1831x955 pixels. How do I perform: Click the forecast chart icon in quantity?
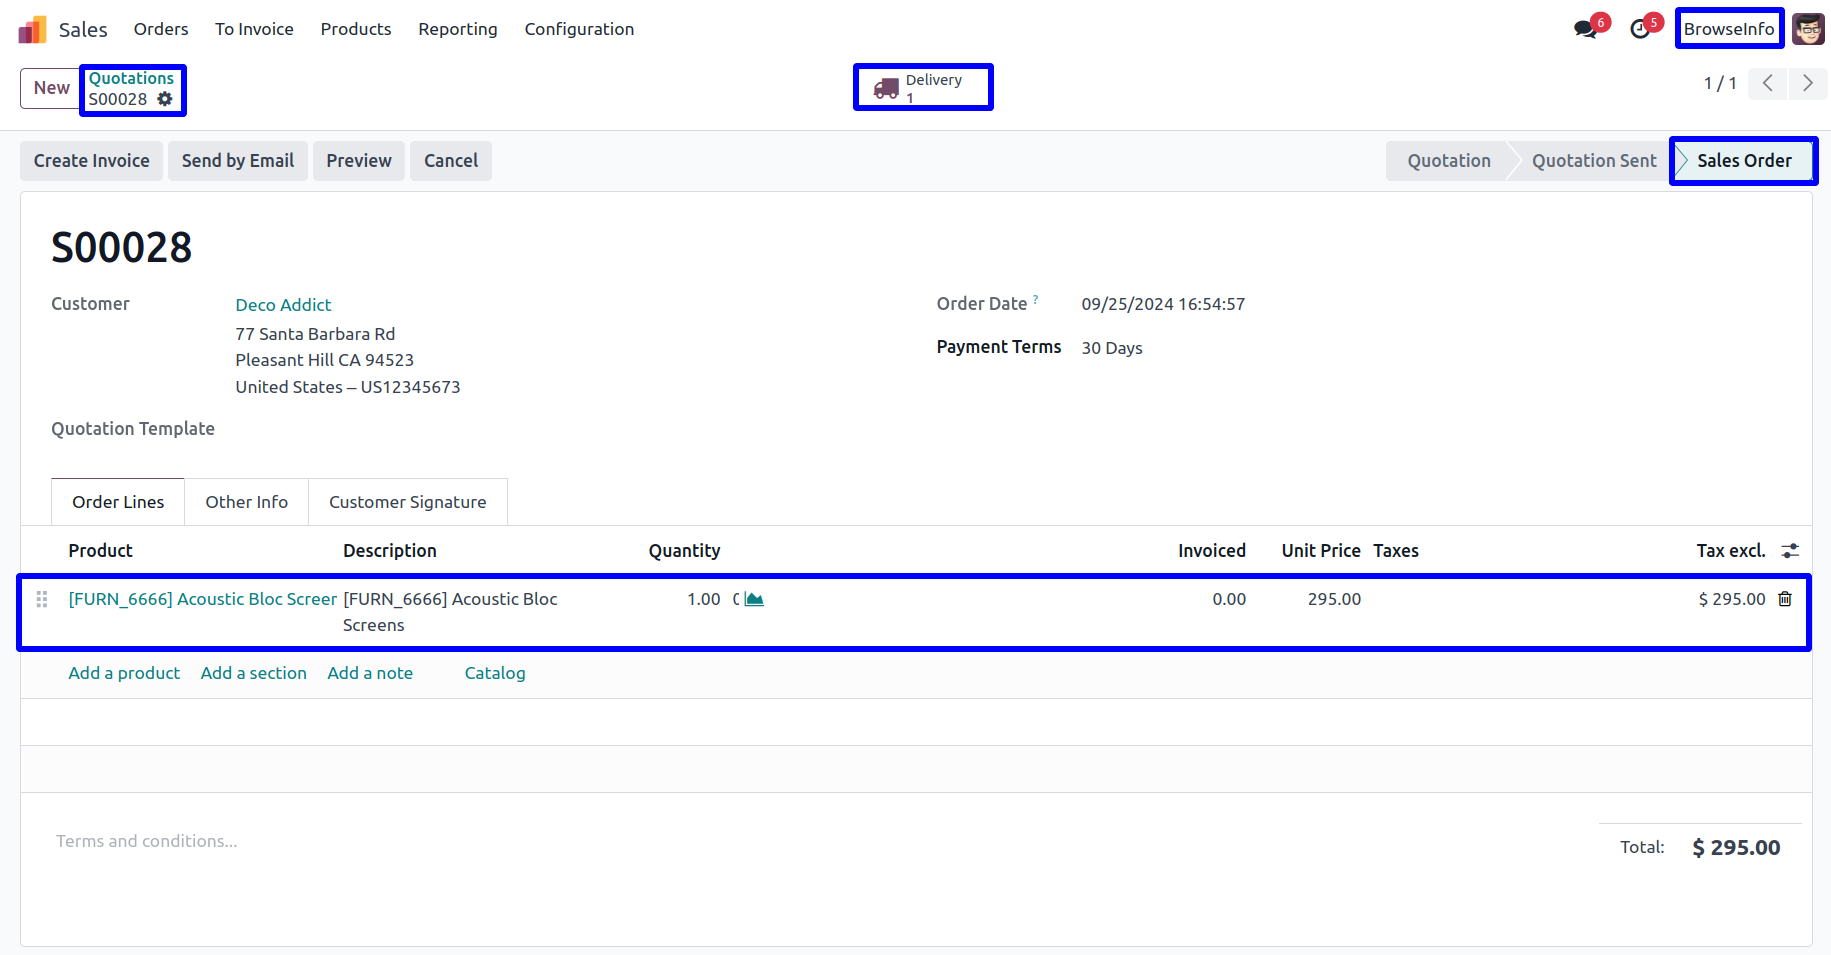[754, 599]
